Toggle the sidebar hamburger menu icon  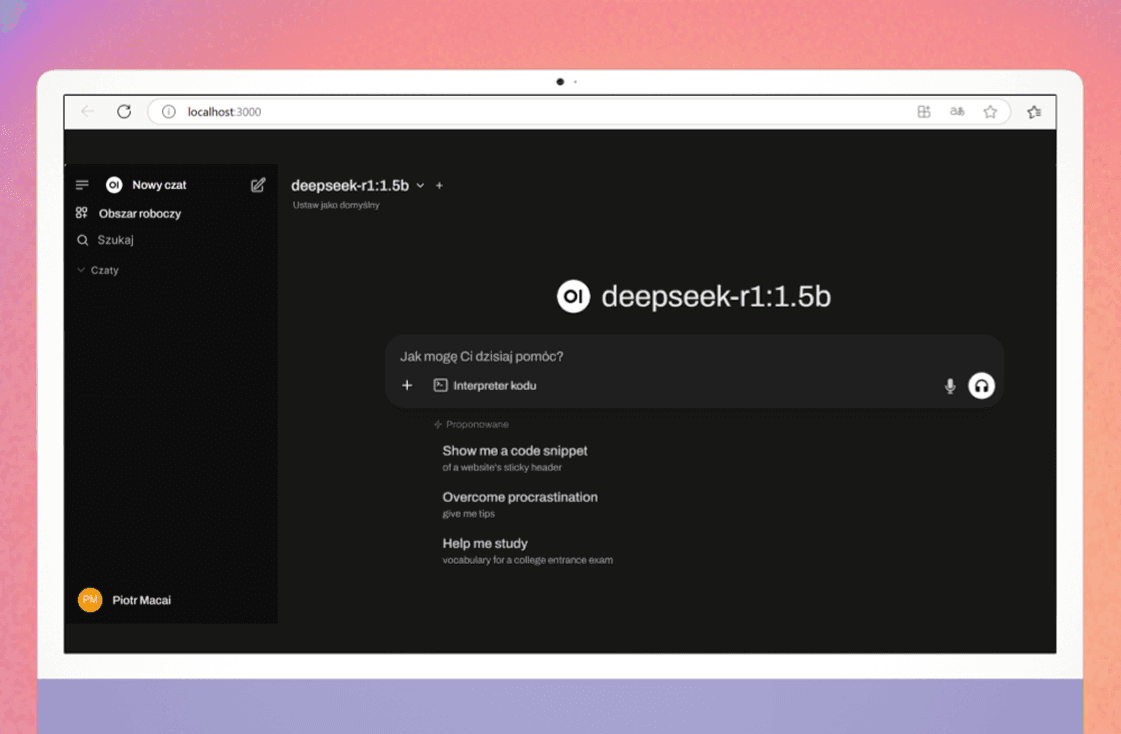82,185
